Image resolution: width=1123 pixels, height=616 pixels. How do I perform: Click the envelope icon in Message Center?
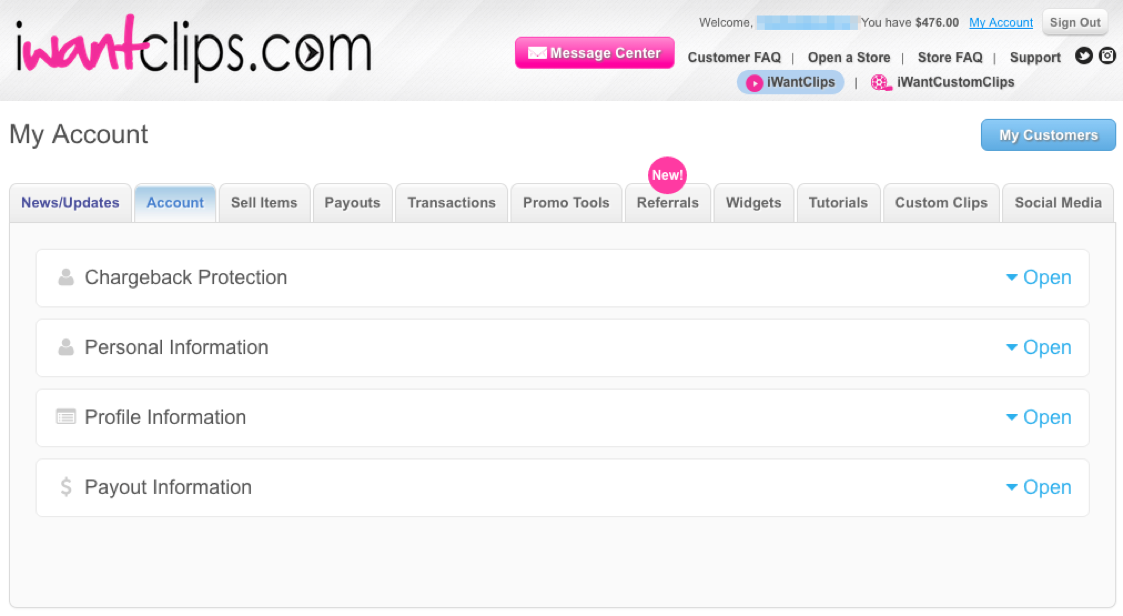[x=537, y=53]
